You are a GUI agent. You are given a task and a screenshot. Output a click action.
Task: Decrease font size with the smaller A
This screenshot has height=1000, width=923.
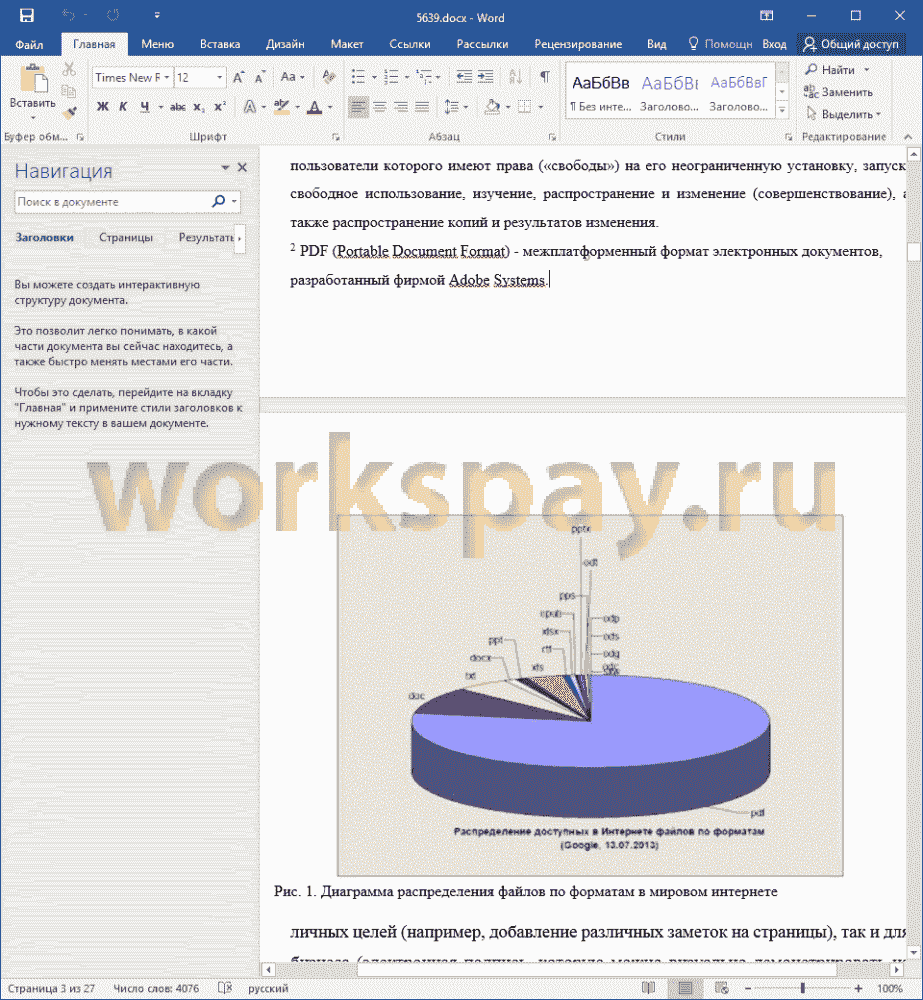coord(260,78)
